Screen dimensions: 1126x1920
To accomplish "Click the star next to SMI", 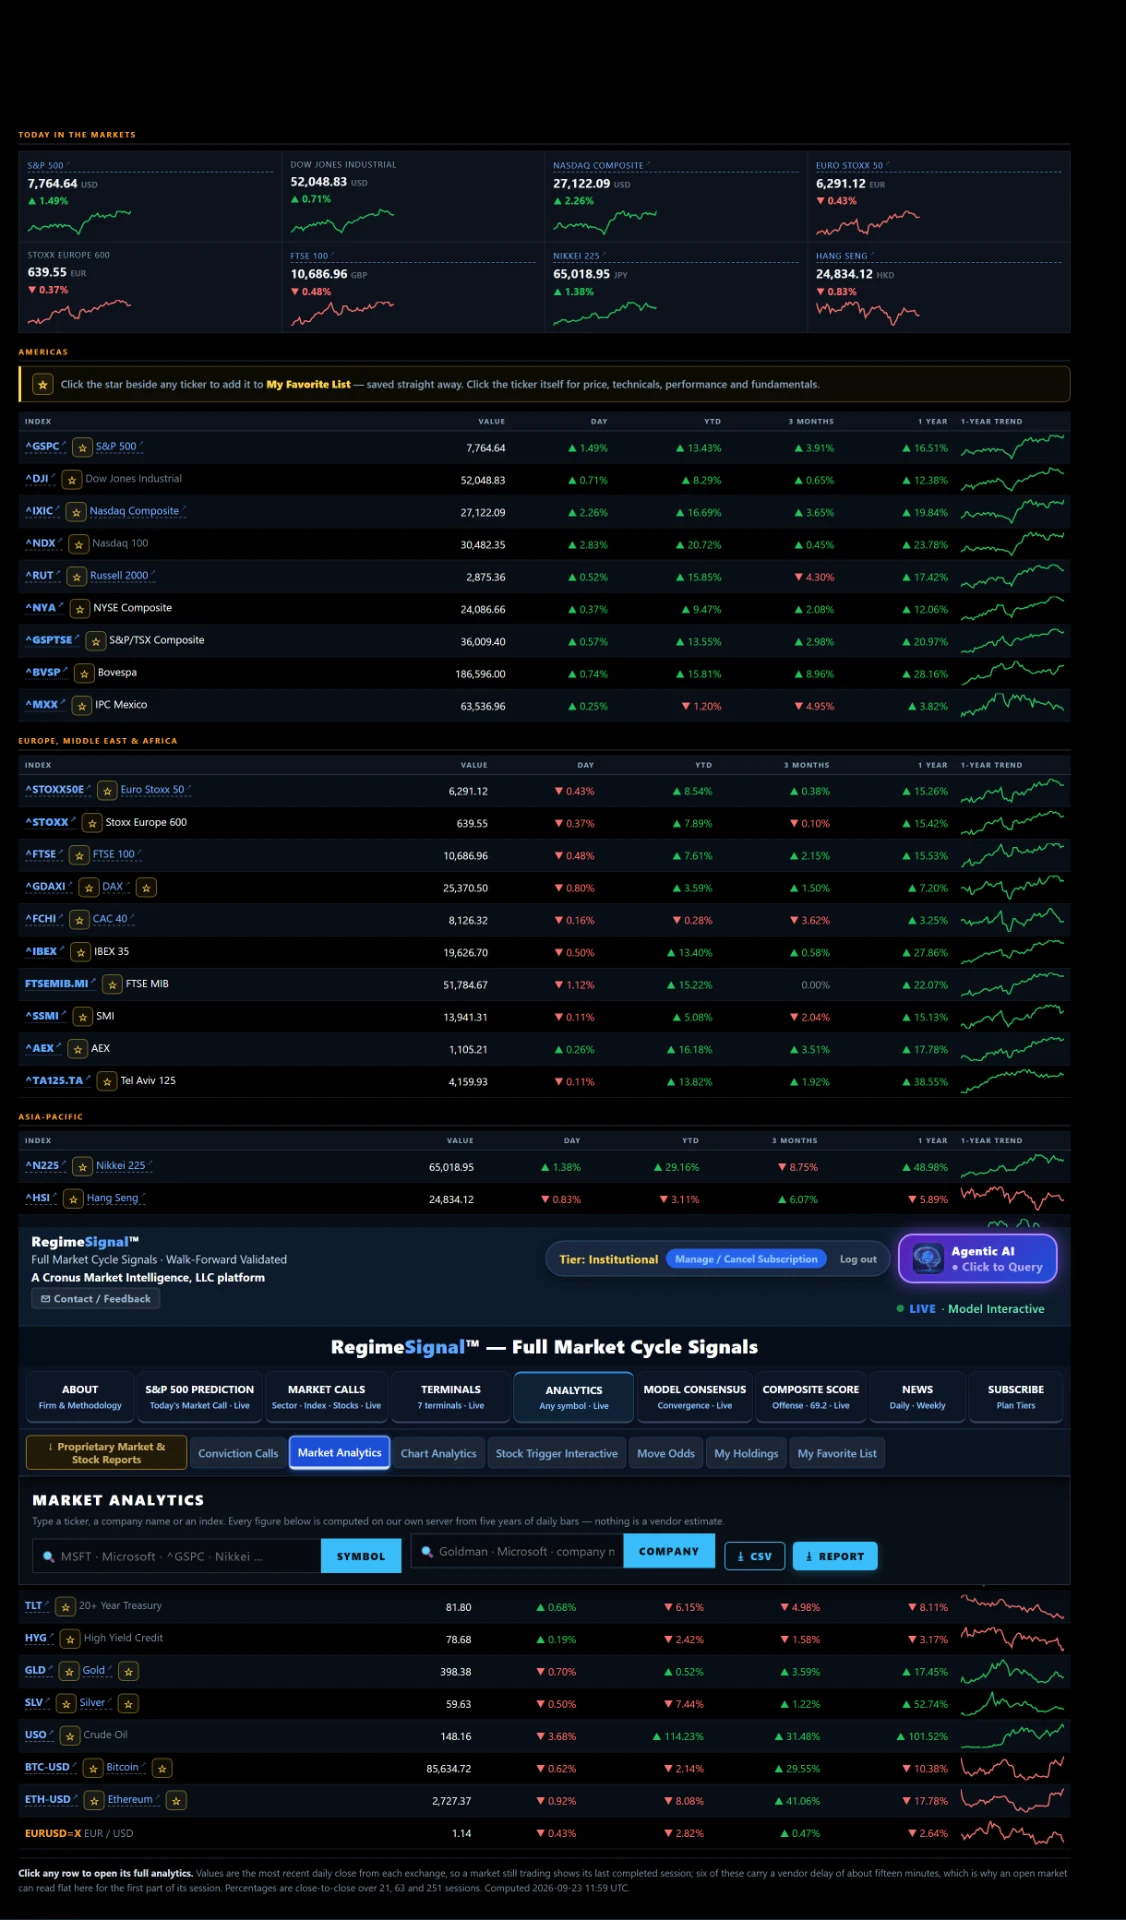I will pos(83,1017).
